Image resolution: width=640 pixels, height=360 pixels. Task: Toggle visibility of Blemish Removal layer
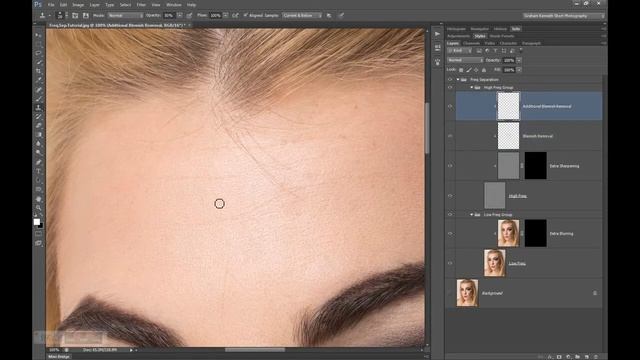click(x=450, y=136)
